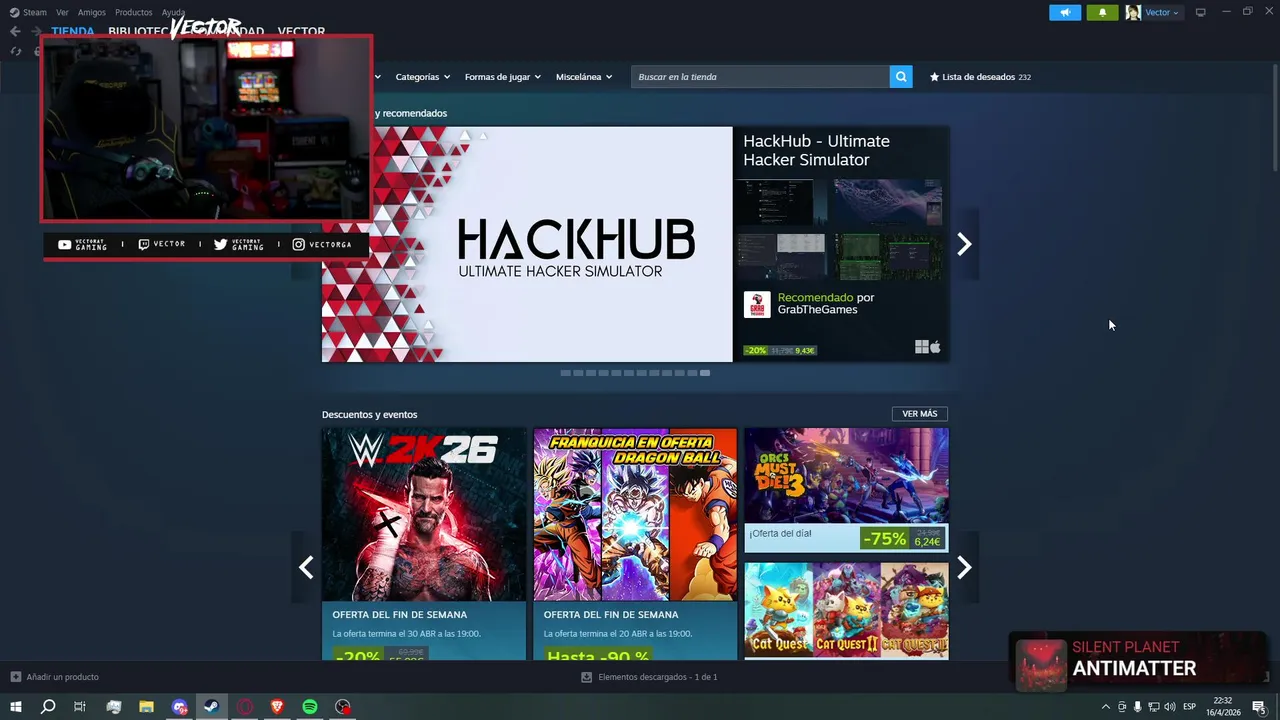Screen dimensions: 1280x720
Task: Open Opera GX from taskbar
Action: pos(245,707)
